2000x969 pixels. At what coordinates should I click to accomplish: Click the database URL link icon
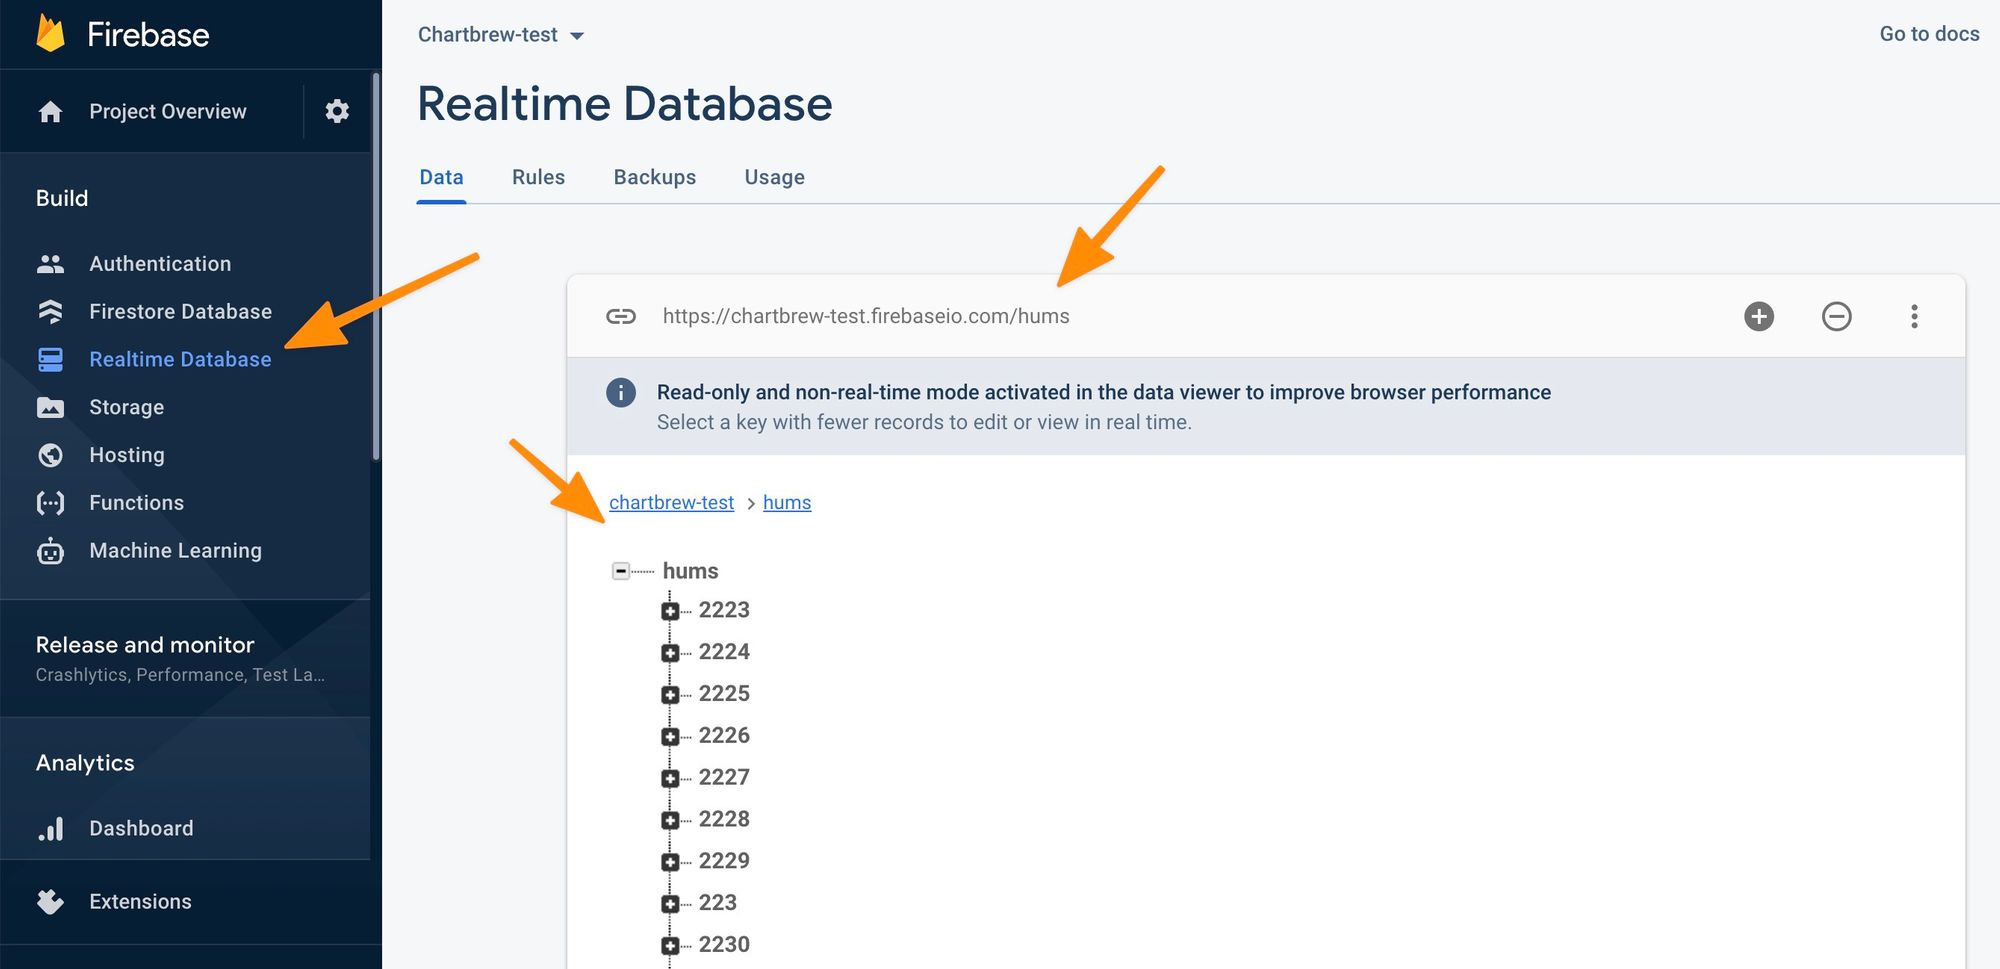(621, 316)
